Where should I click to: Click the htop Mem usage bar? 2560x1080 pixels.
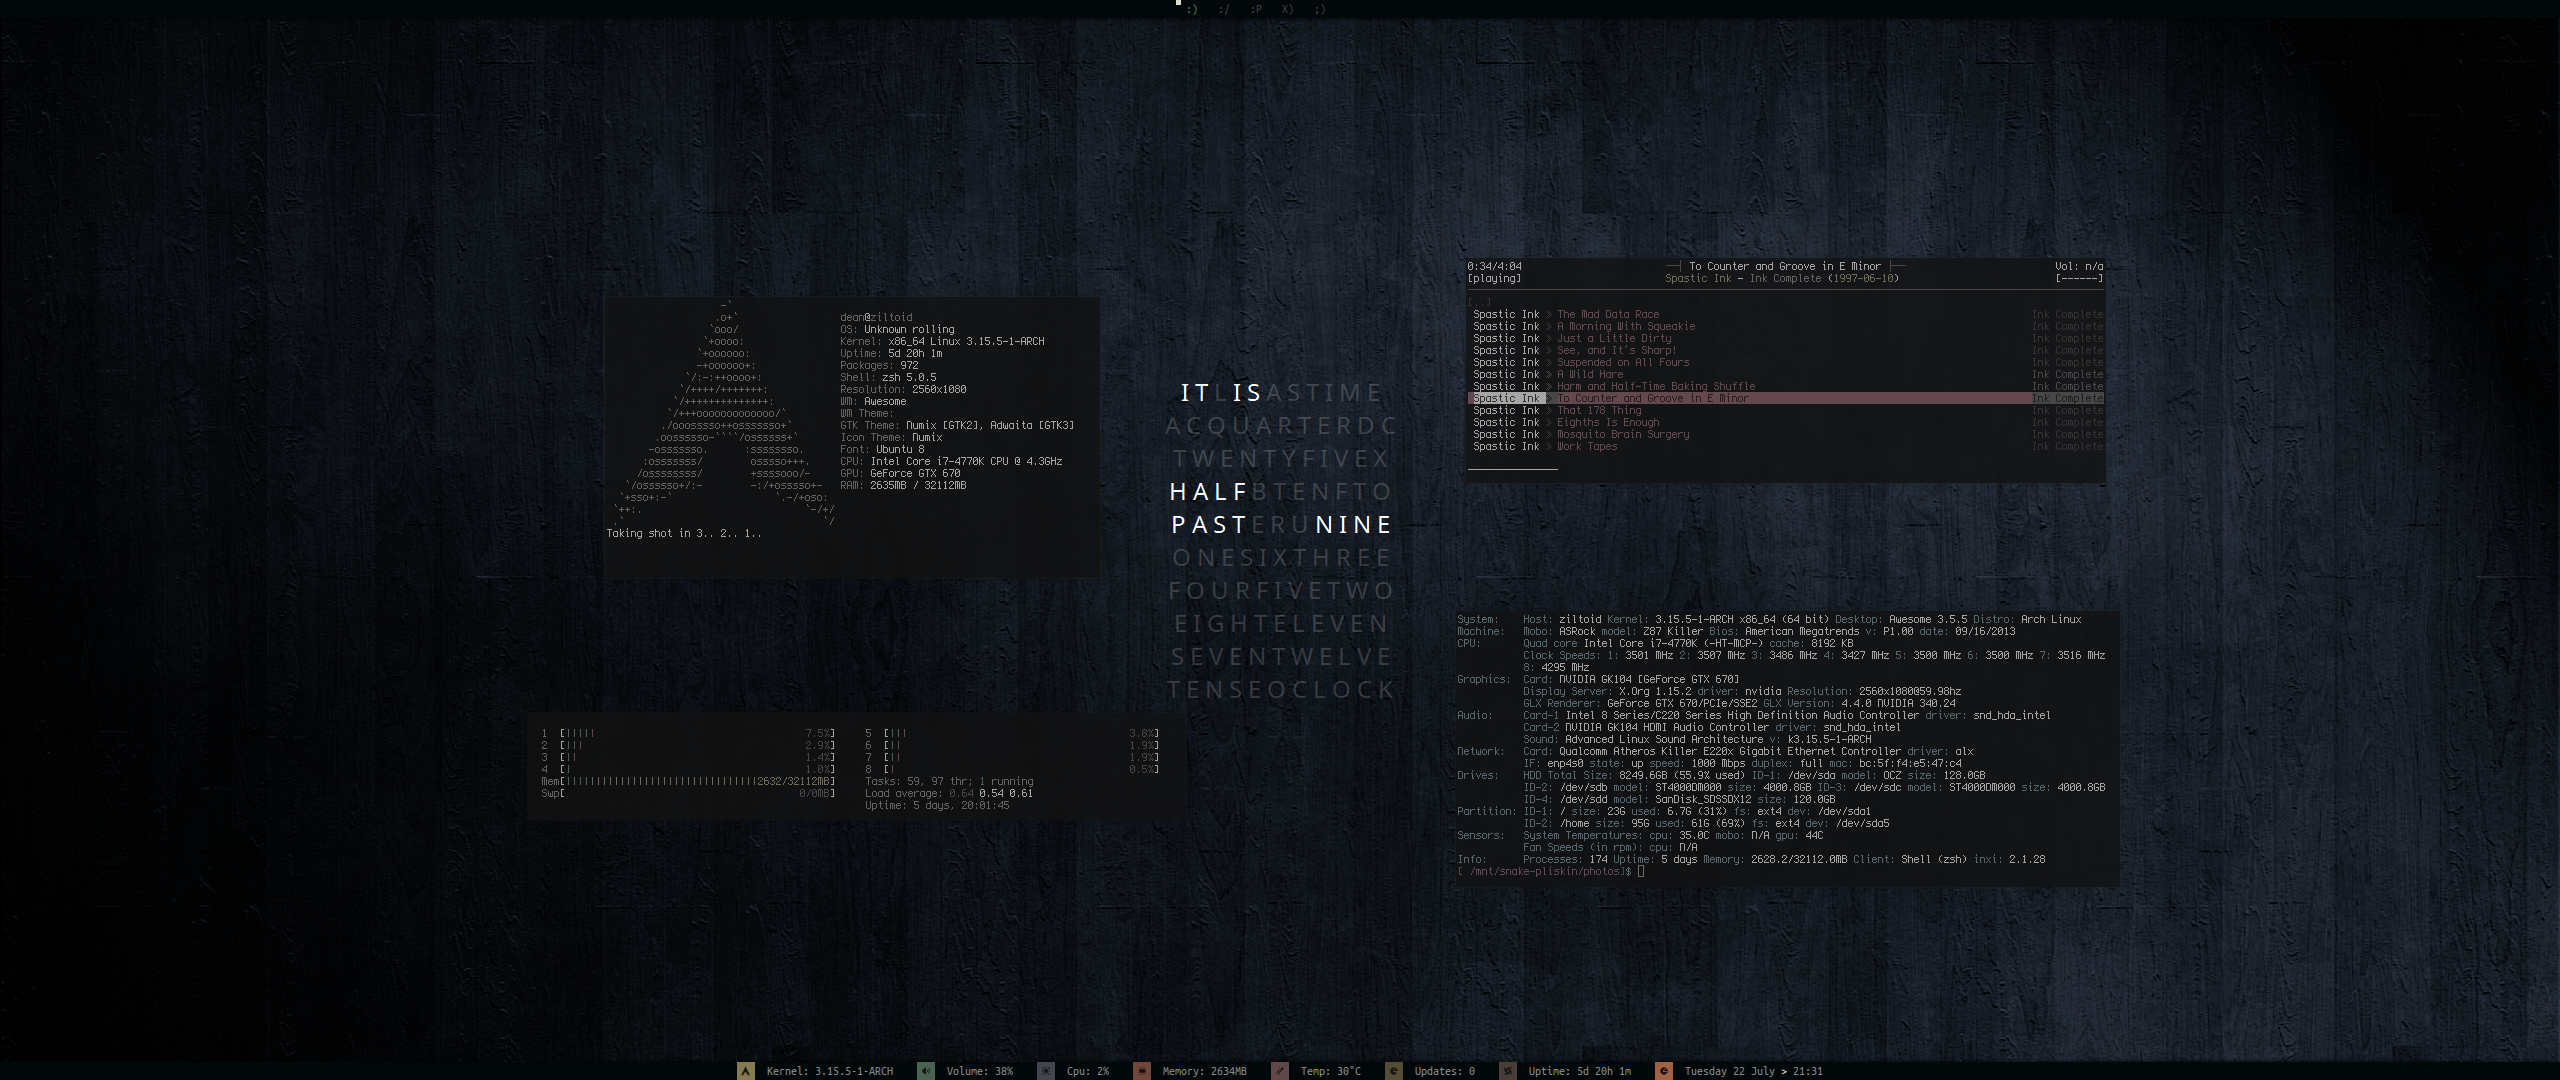click(688, 781)
